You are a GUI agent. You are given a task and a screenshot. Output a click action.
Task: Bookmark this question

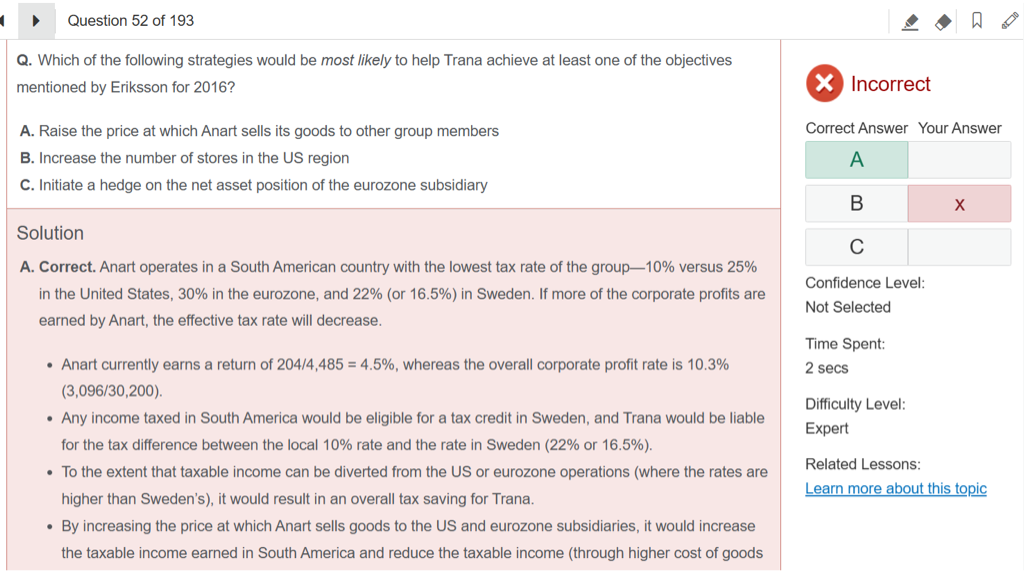[x=977, y=21]
